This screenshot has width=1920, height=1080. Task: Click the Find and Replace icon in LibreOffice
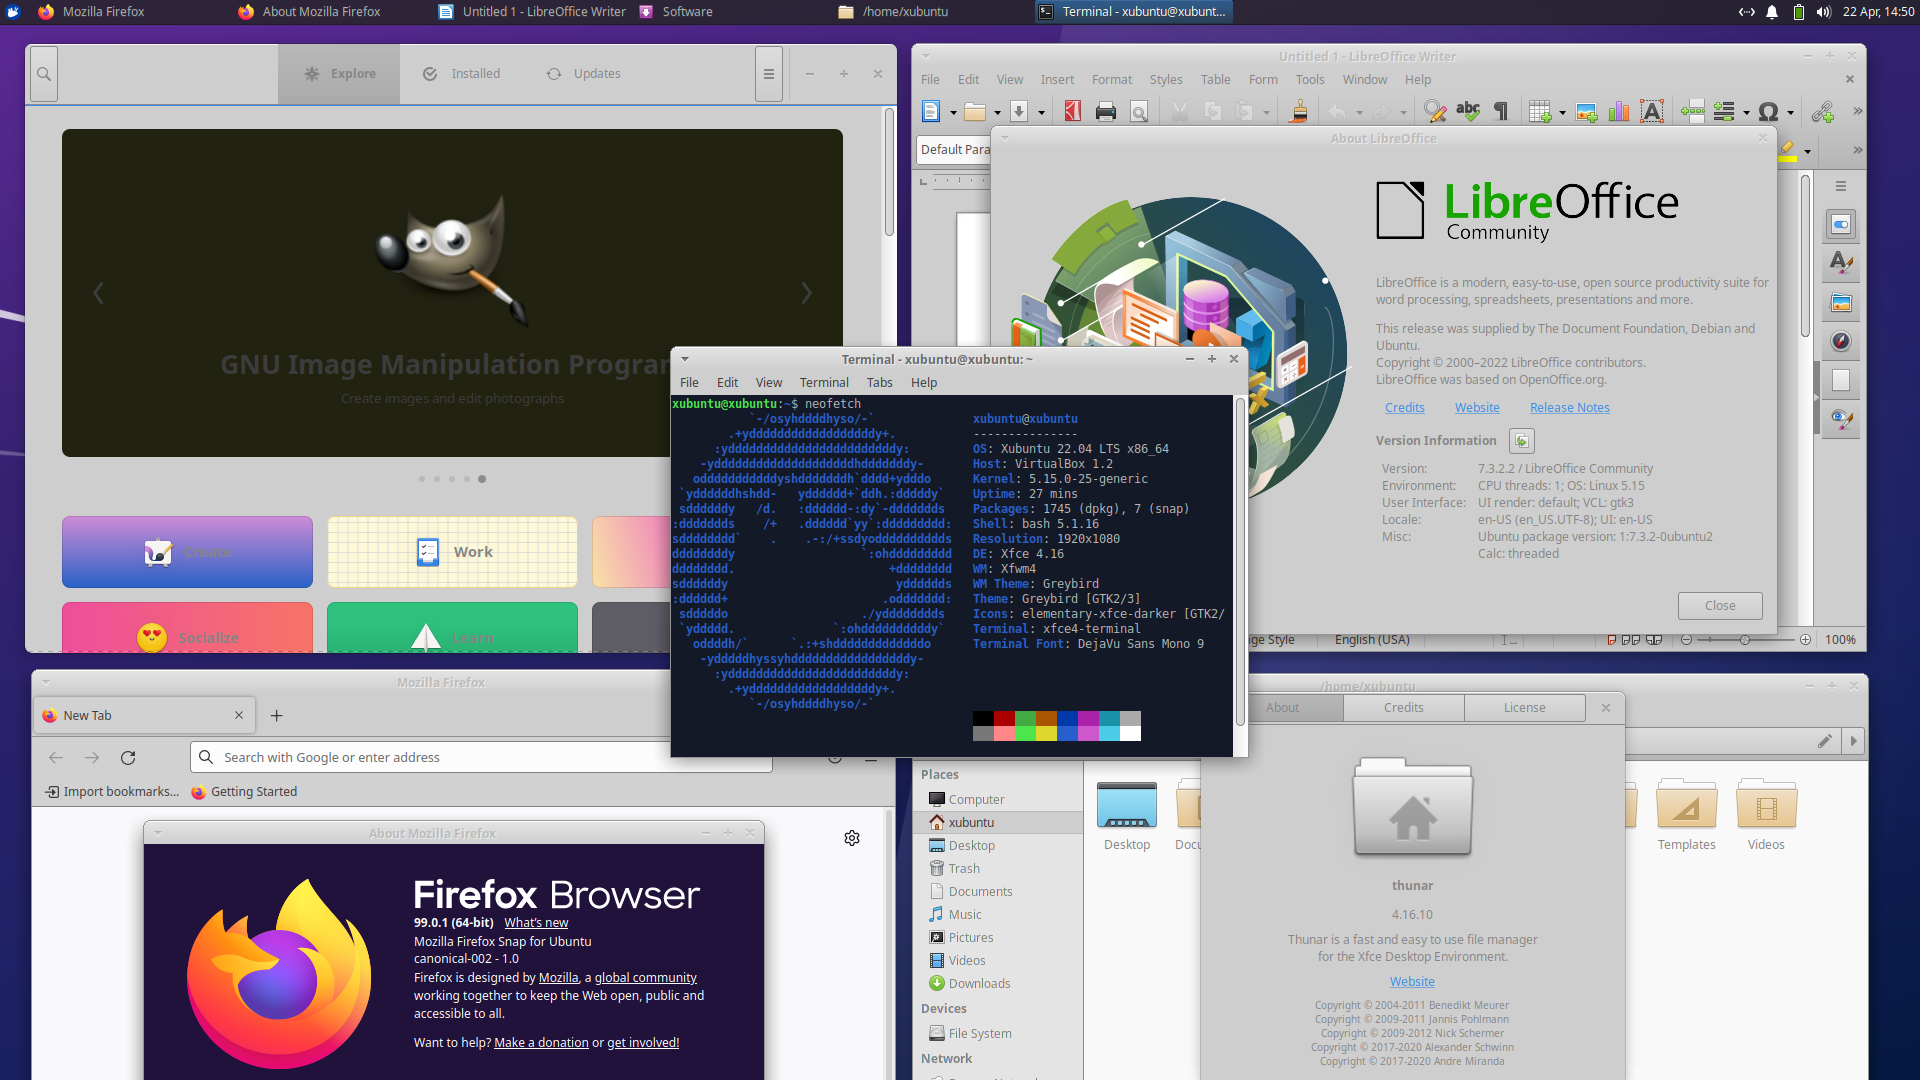pos(1433,111)
